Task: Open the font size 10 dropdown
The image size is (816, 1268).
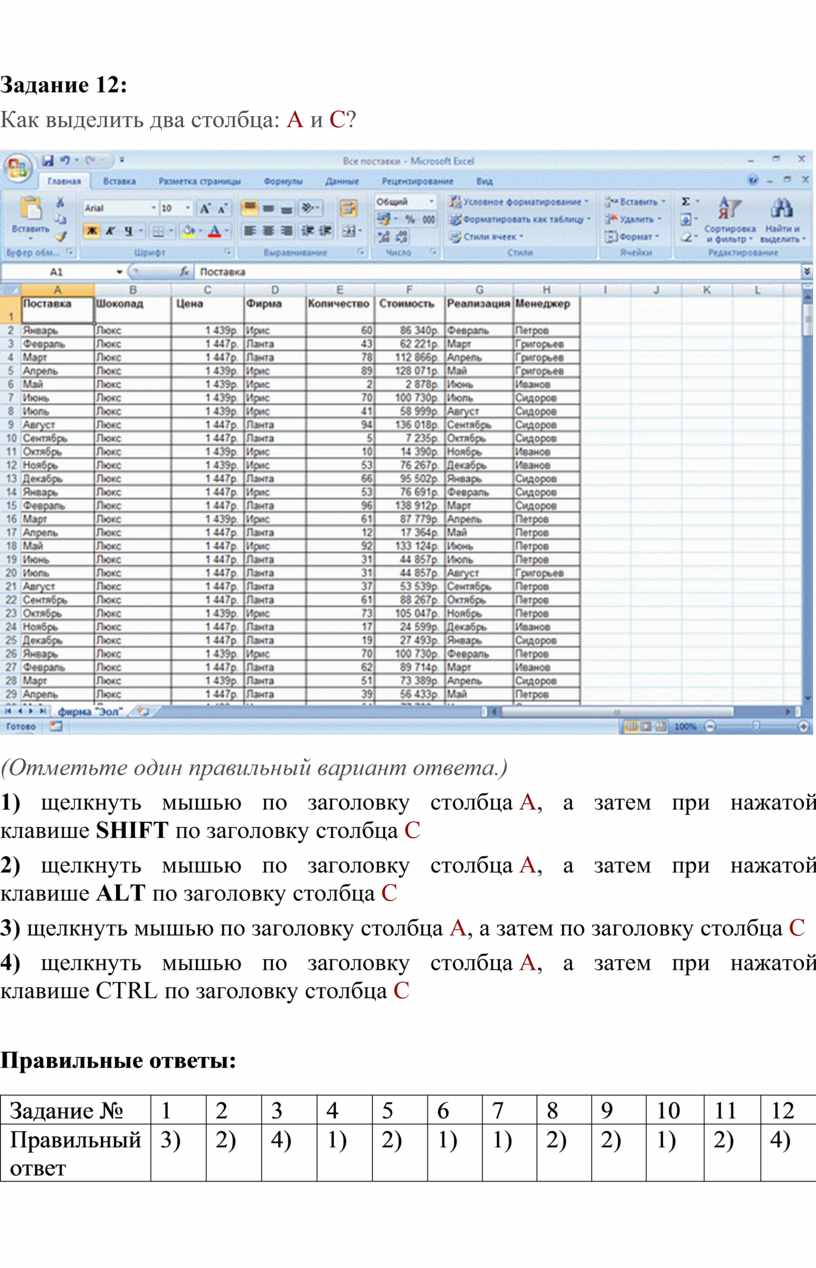Action: click(188, 208)
